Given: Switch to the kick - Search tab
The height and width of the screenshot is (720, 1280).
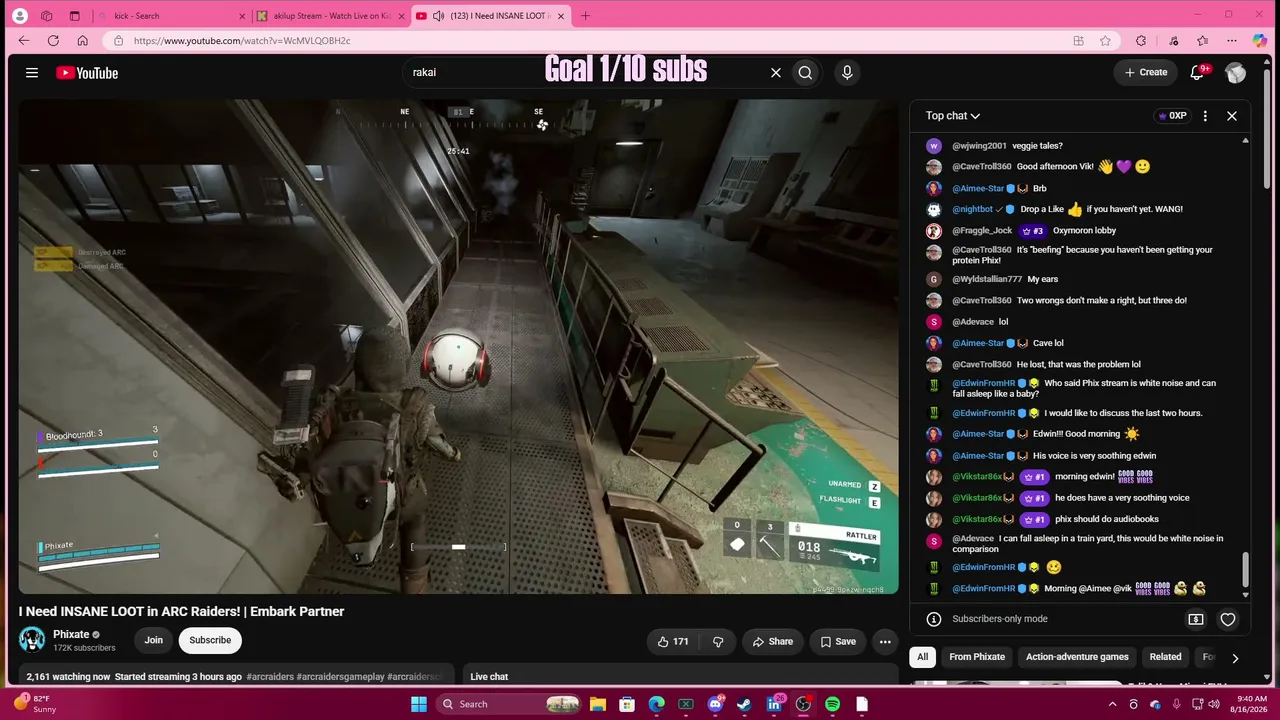Looking at the screenshot, I should (x=170, y=16).
